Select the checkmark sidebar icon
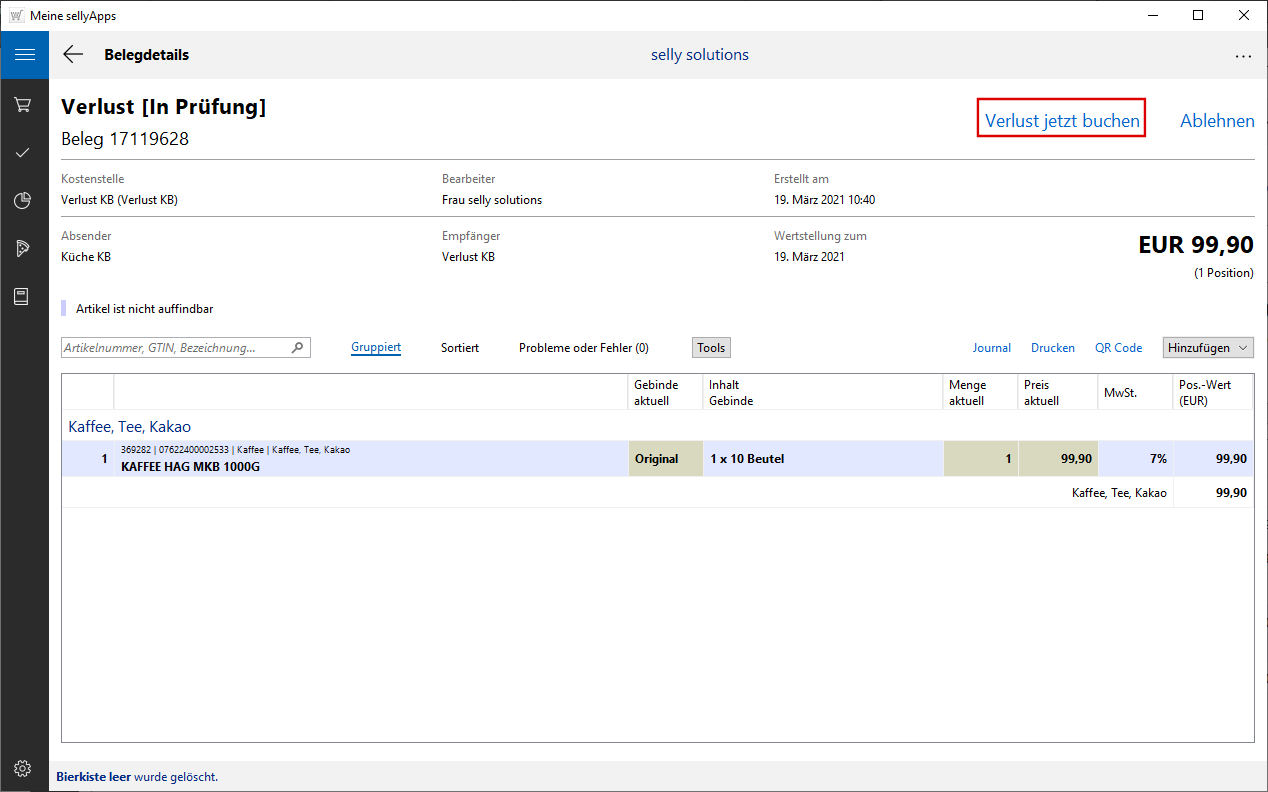 point(23,153)
